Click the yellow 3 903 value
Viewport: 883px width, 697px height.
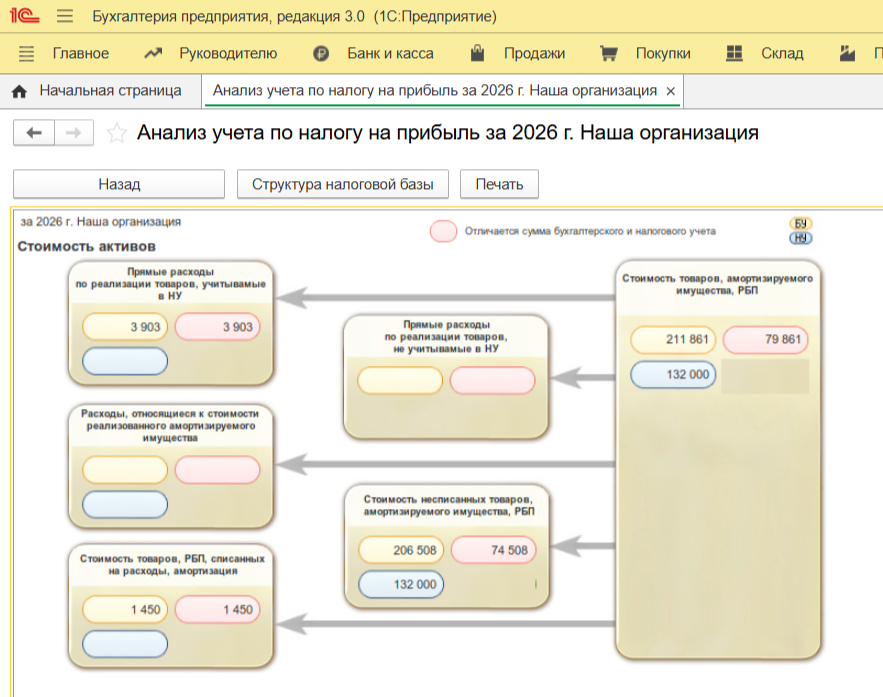[x=125, y=327]
